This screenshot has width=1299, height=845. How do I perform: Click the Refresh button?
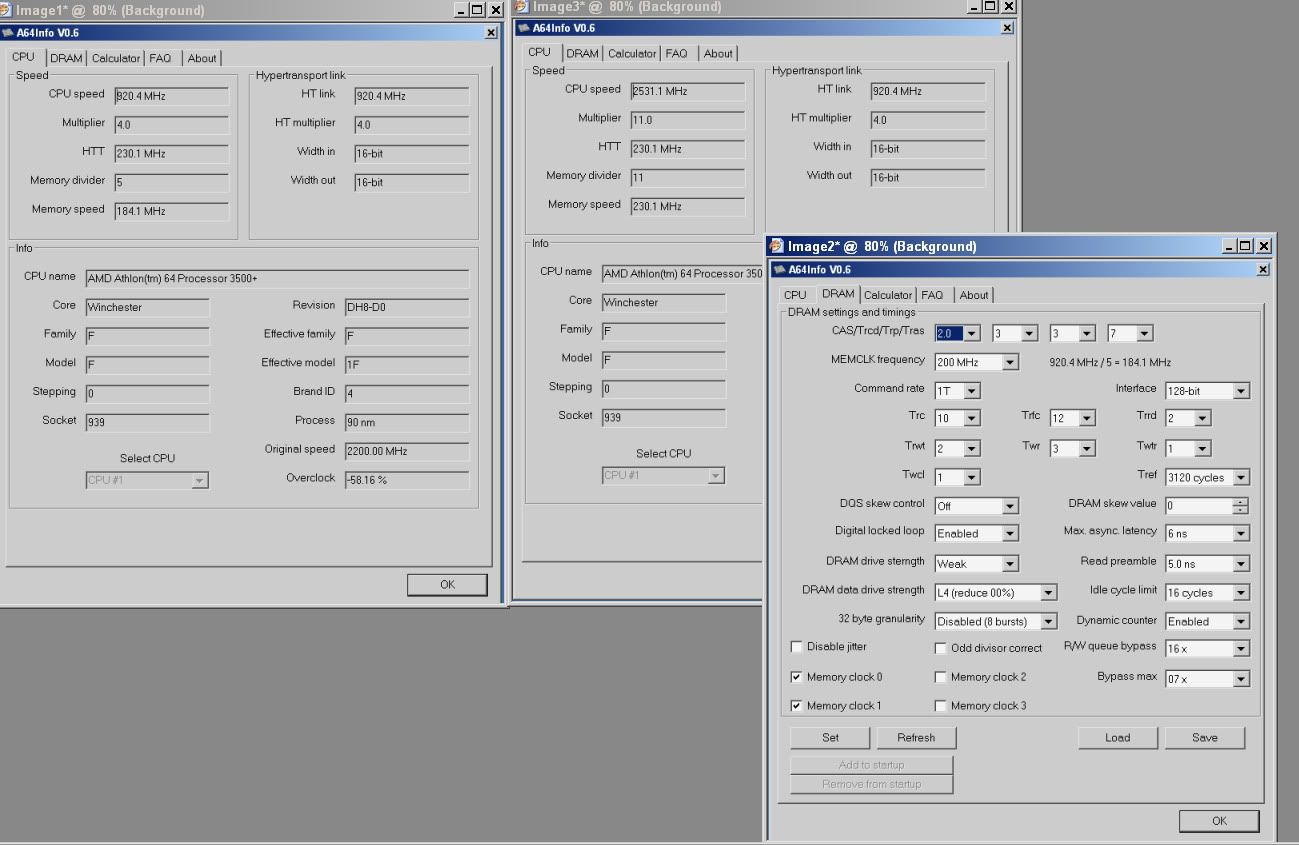916,738
